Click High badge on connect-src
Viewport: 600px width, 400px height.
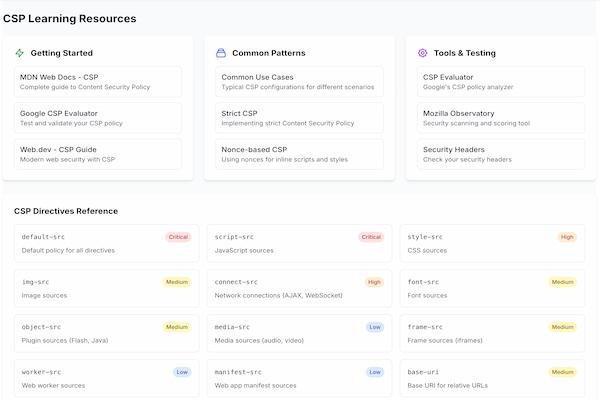click(374, 282)
